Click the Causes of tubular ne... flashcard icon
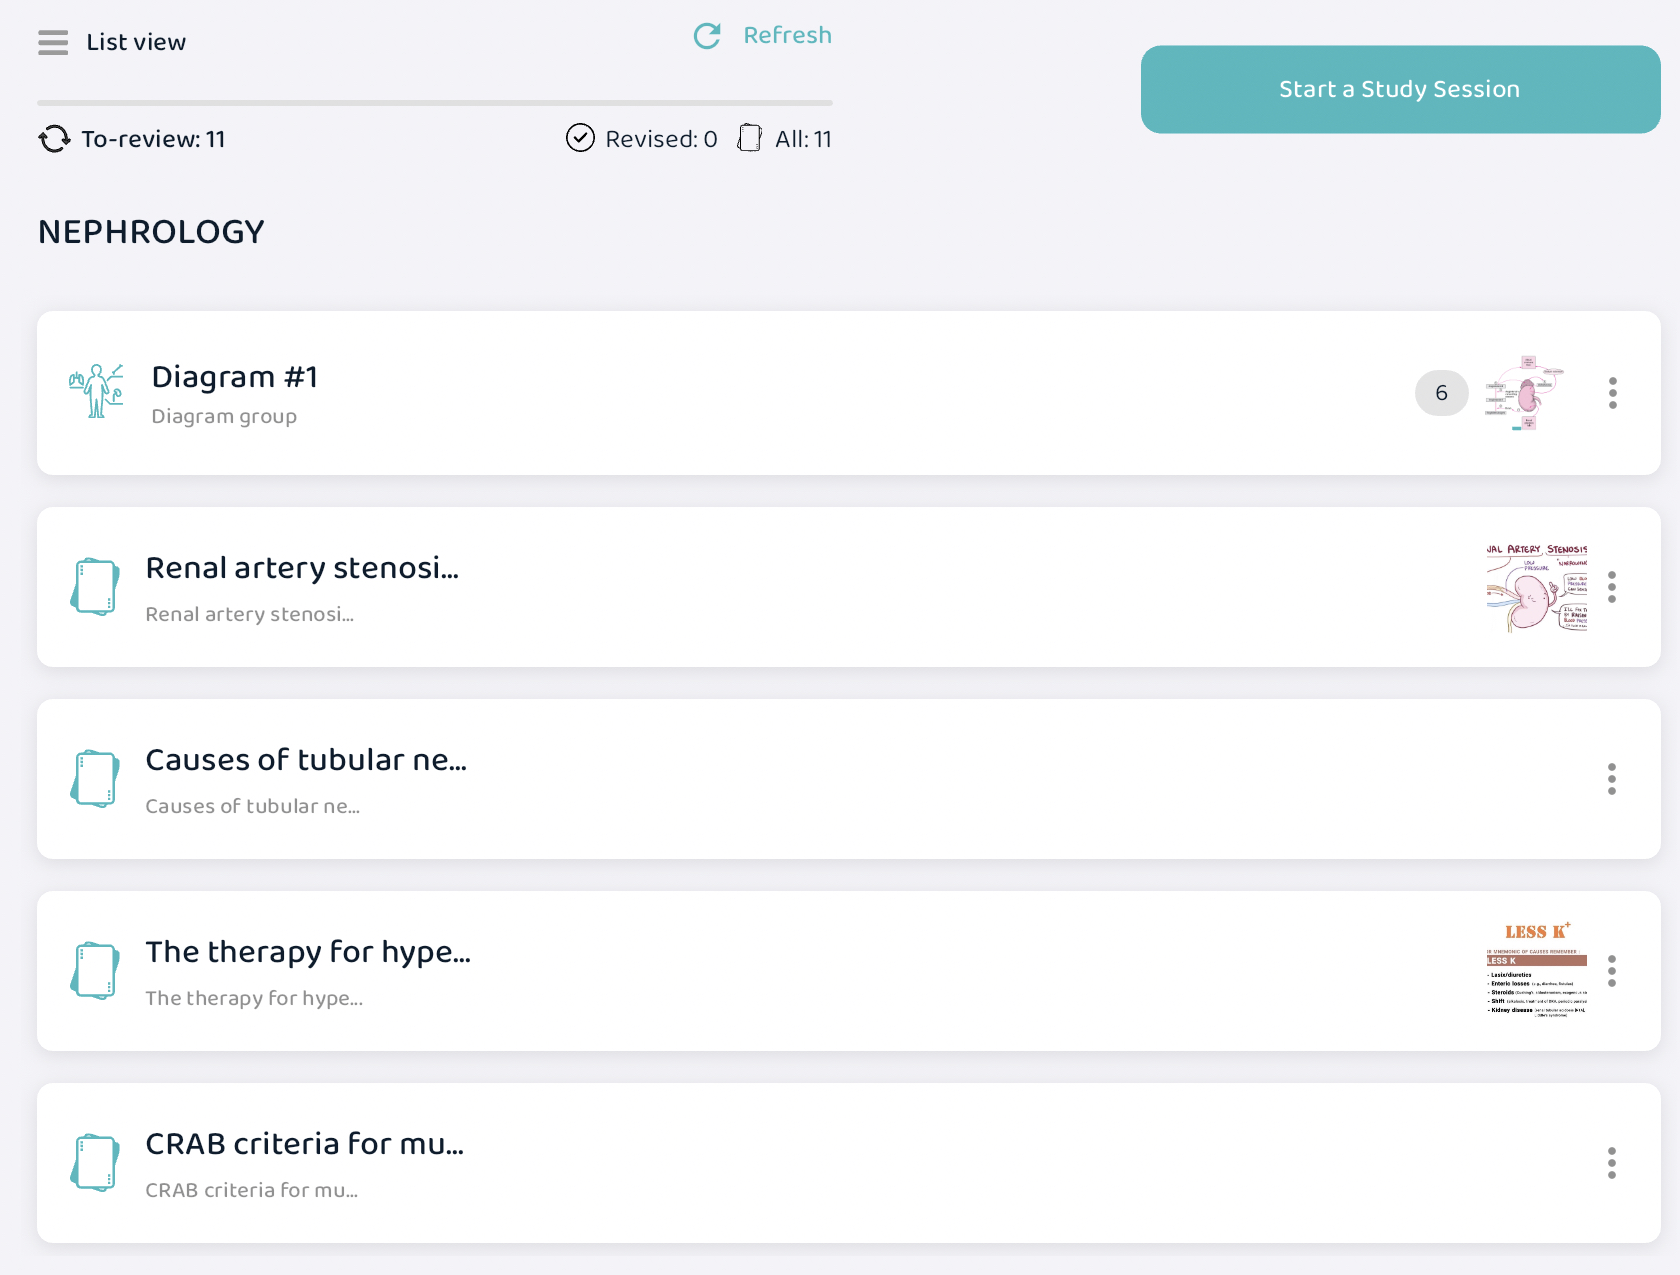This screenshot has height=1275, width=1680. (x=95, y=778)
